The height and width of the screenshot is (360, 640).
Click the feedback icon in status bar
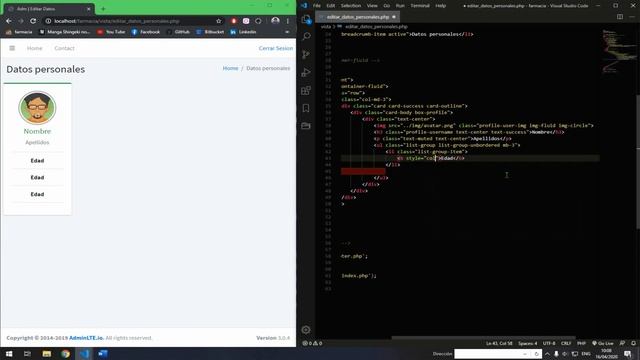(622, 343)
